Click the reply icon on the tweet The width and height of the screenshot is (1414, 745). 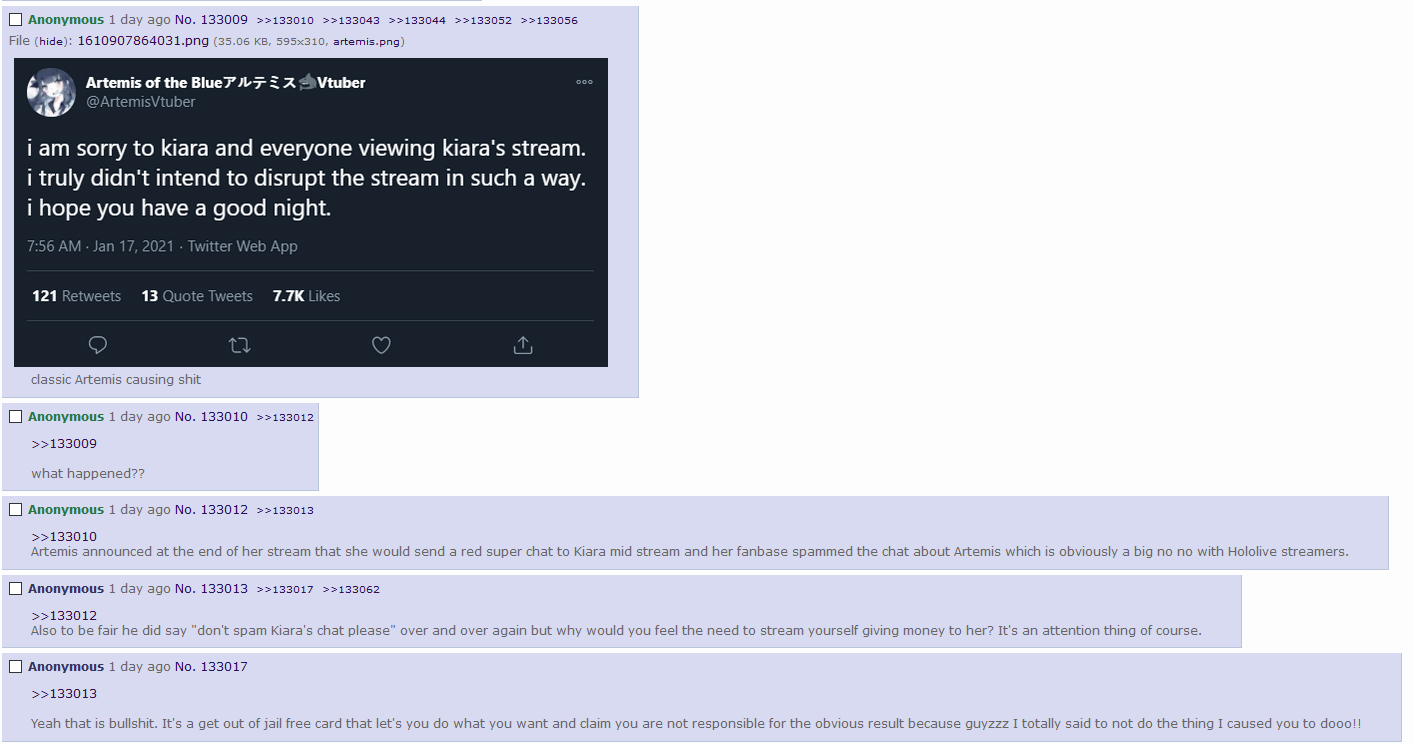click(97, 345)
